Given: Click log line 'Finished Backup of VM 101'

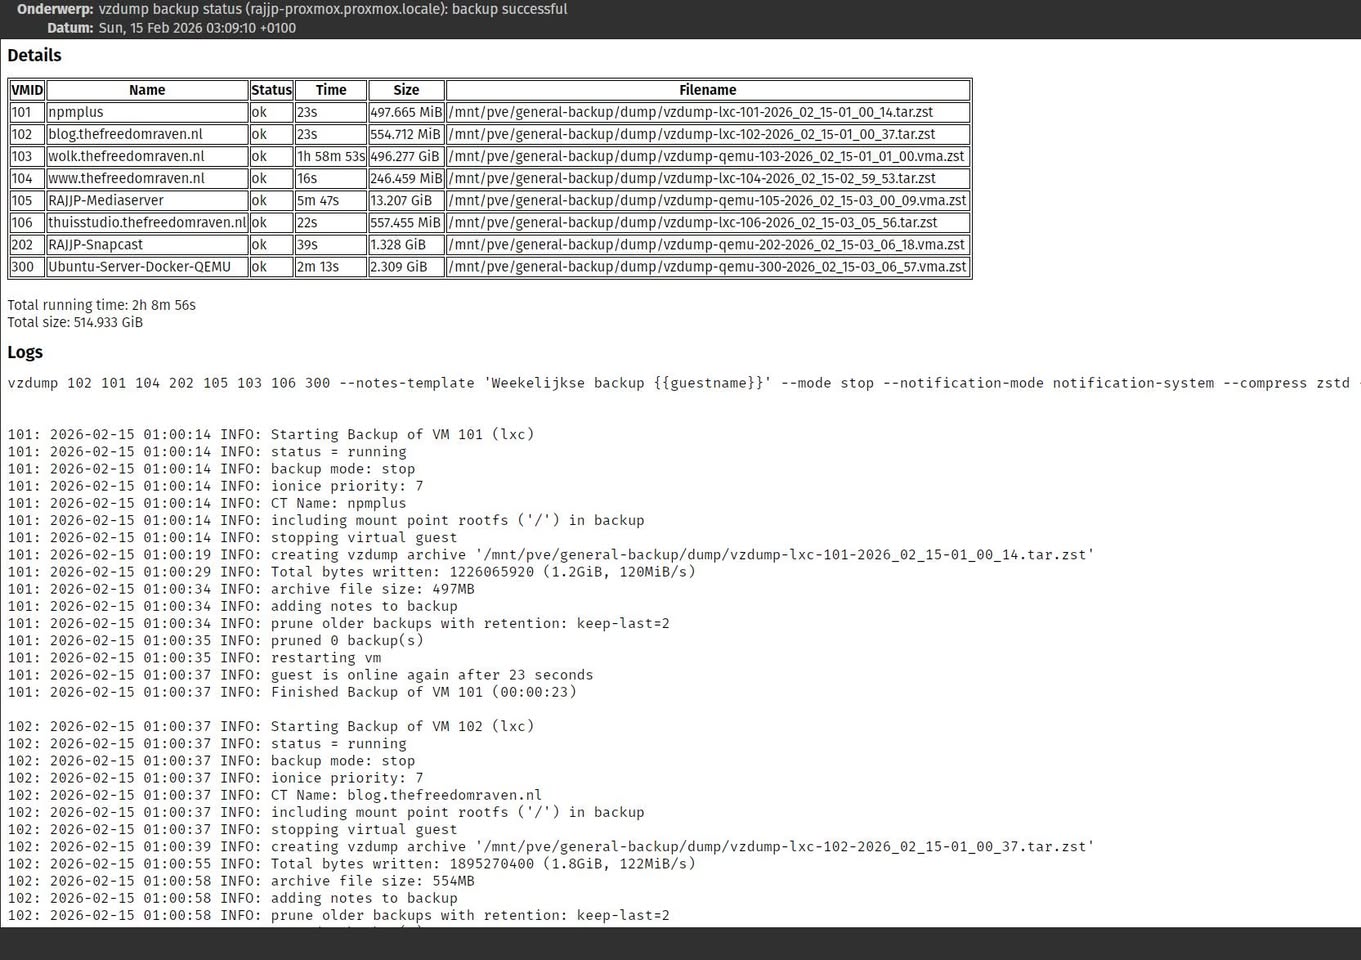Looking at the screenshot, I should point(292,692).
